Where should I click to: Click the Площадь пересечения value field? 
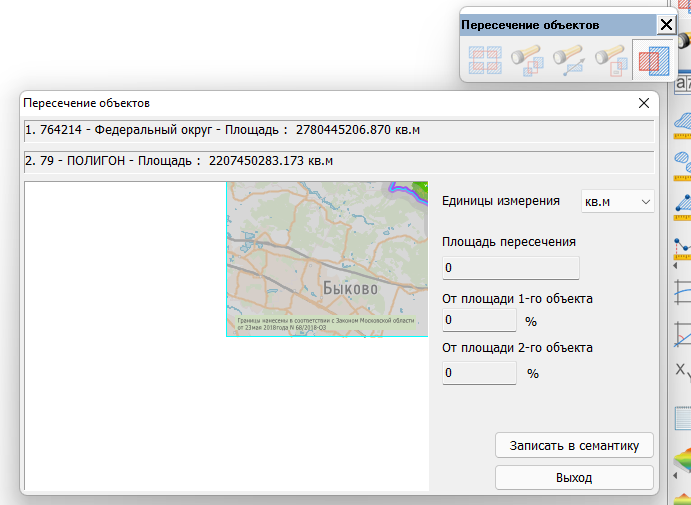point(511,268)
